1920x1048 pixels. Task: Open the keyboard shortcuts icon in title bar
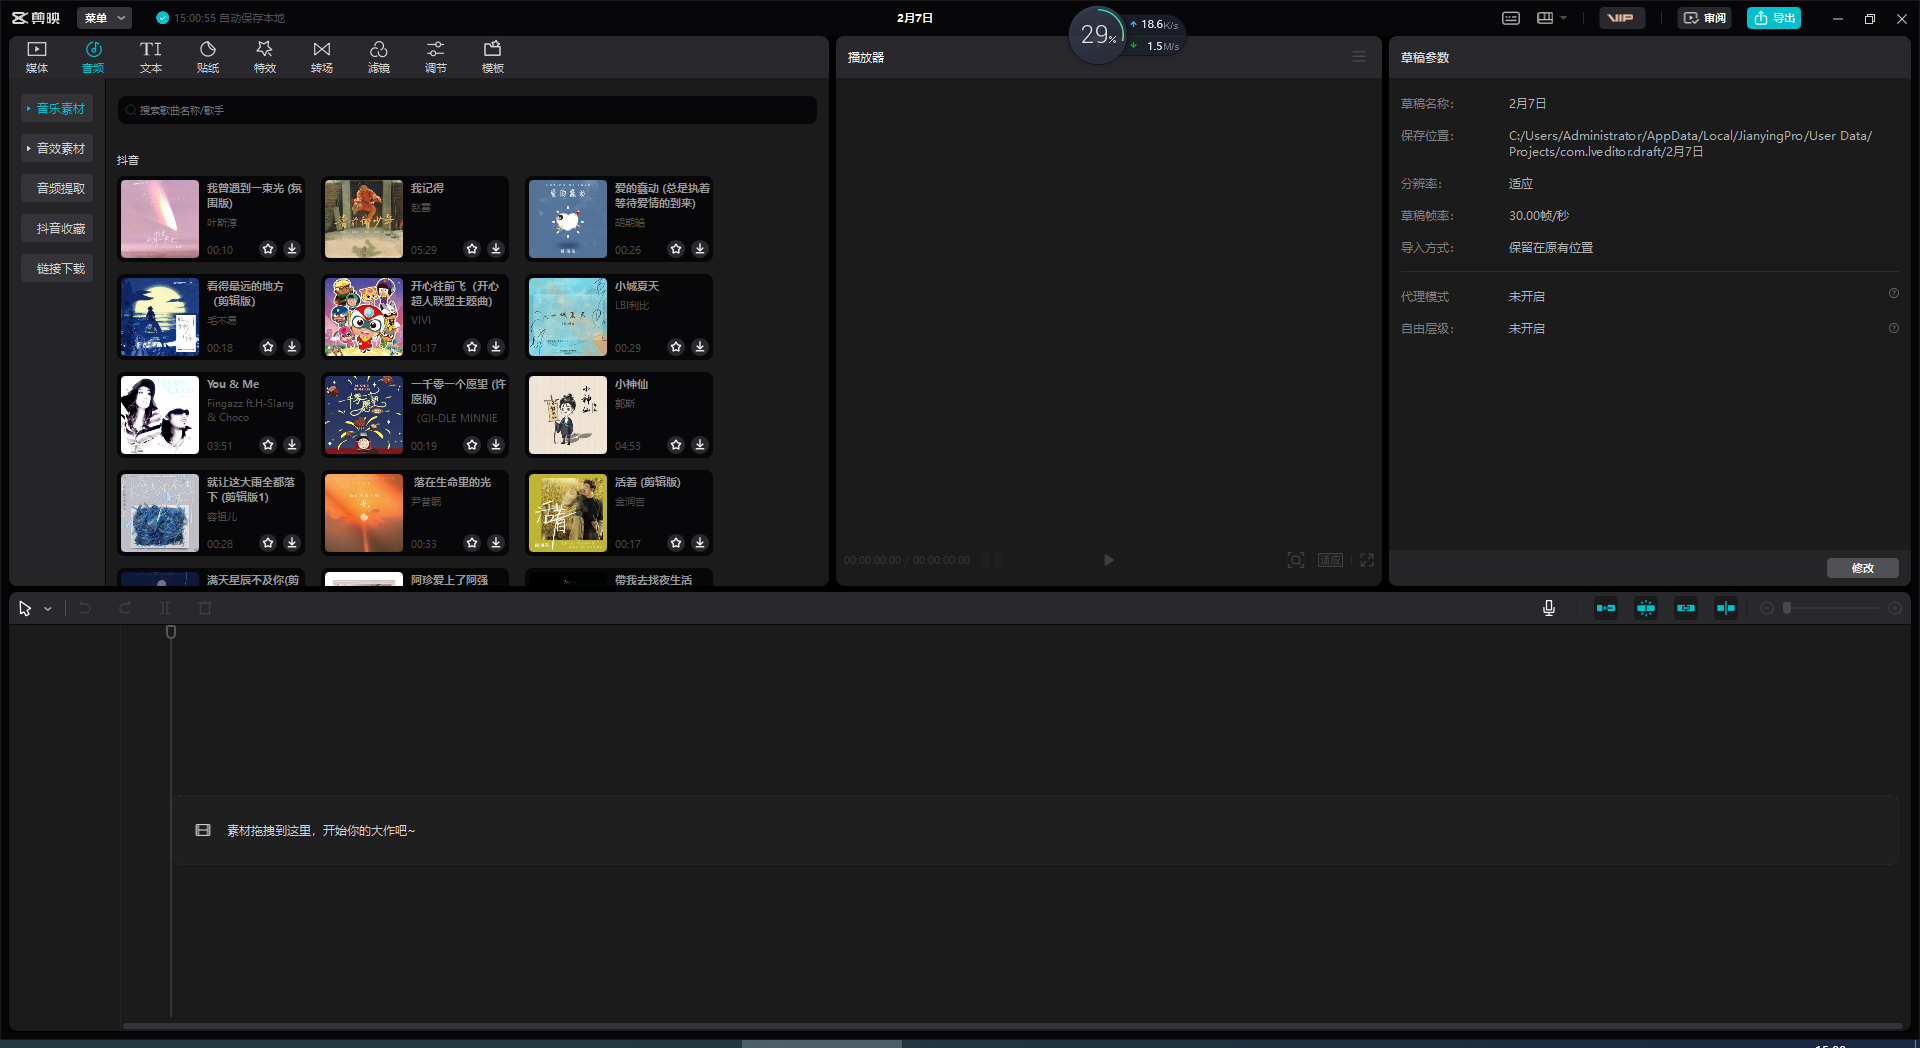(x=1511, y=18)
